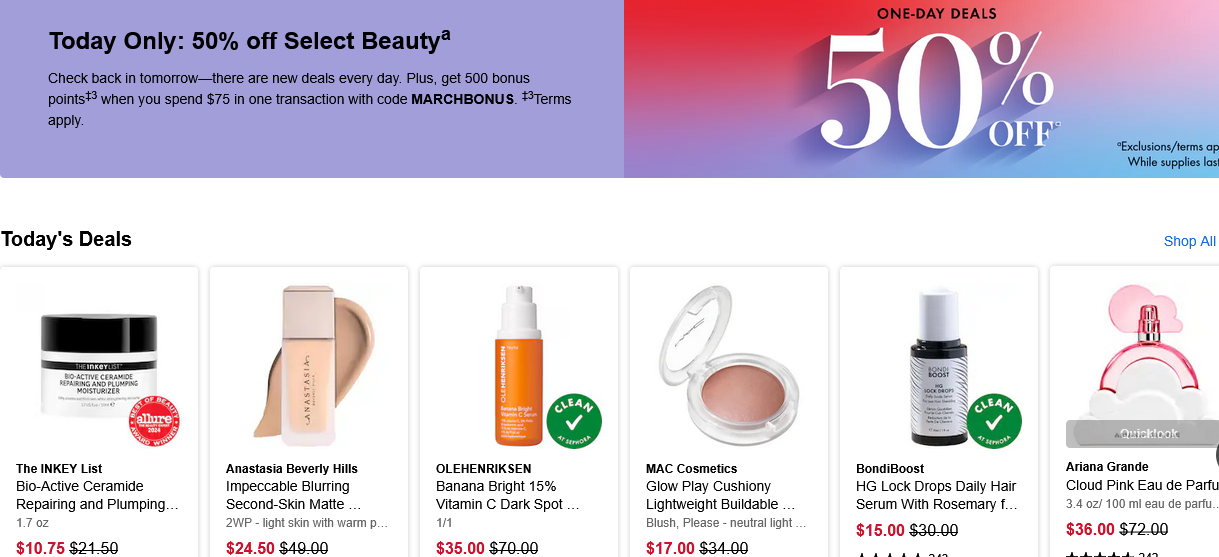
Task: Click Clean at Sephora badge on BondiBoost serum
Action: coord(993,422)
